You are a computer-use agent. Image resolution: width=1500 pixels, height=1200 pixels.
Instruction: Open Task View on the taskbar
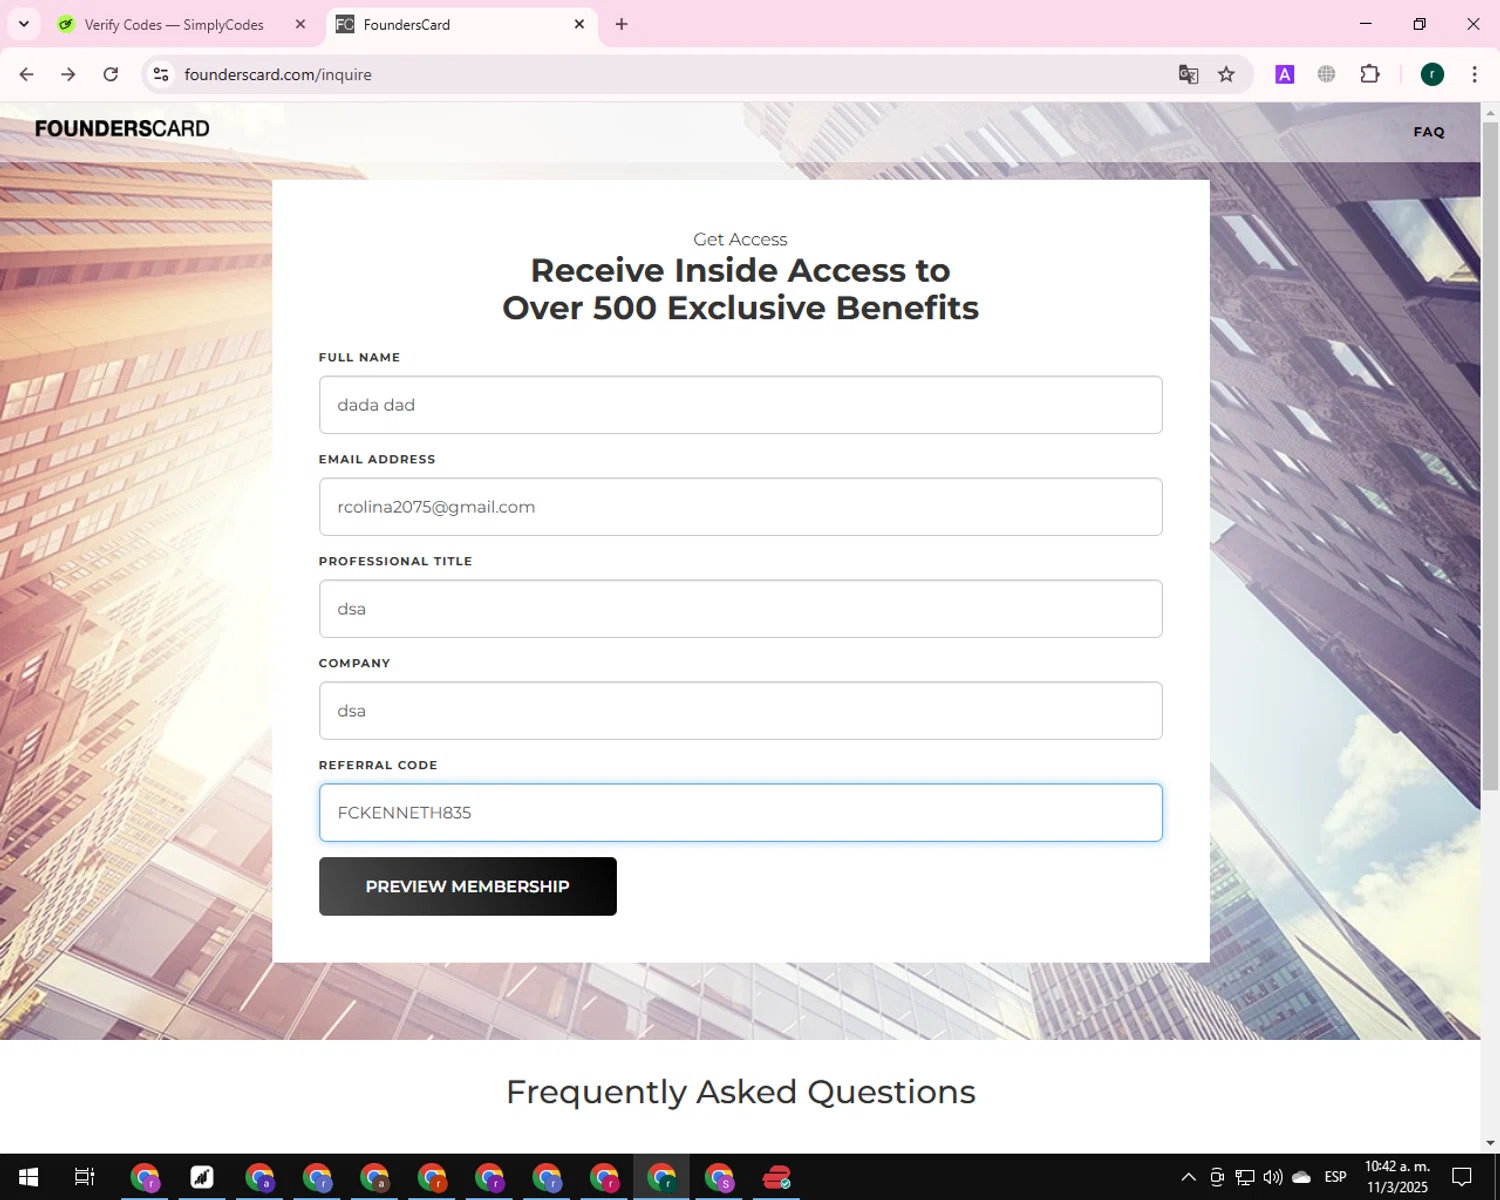(x=85, y=1177)
